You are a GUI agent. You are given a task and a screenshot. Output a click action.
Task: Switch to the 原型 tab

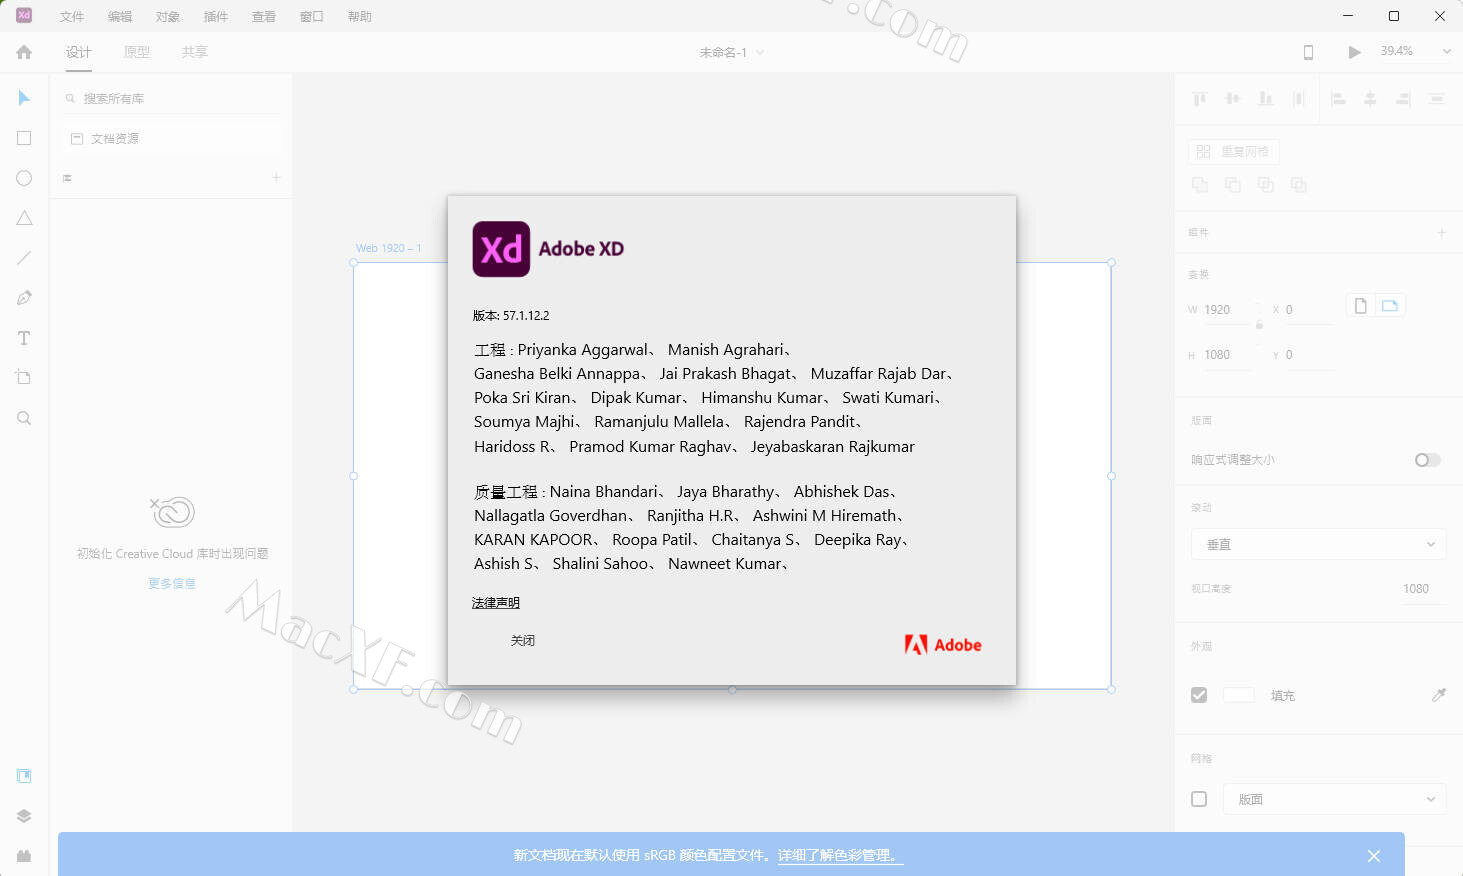(137, 52)
